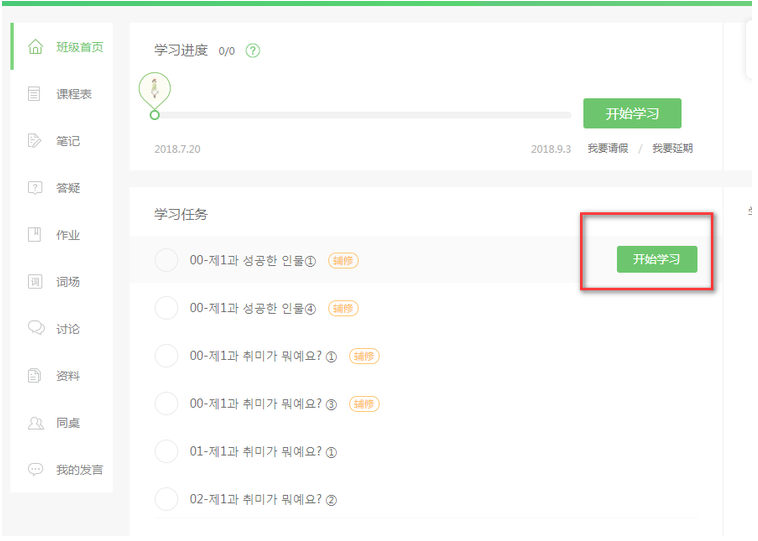758x541 pixels.
Task: Open the task 02-제1과 취미가 뭐예요? ②
Action: (263, 500)
